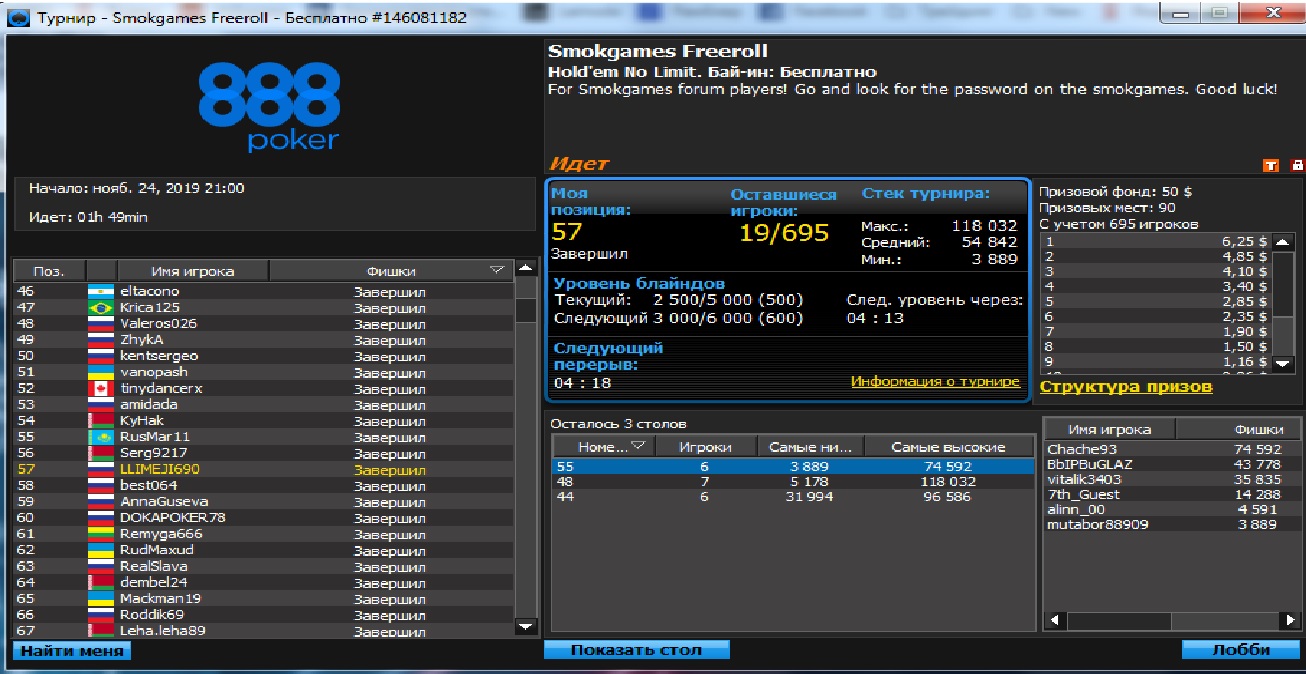Click the flag icon beside dembel24
Image resolution: width=1306 pixels, height=674 pixels.
pos(100,583)
